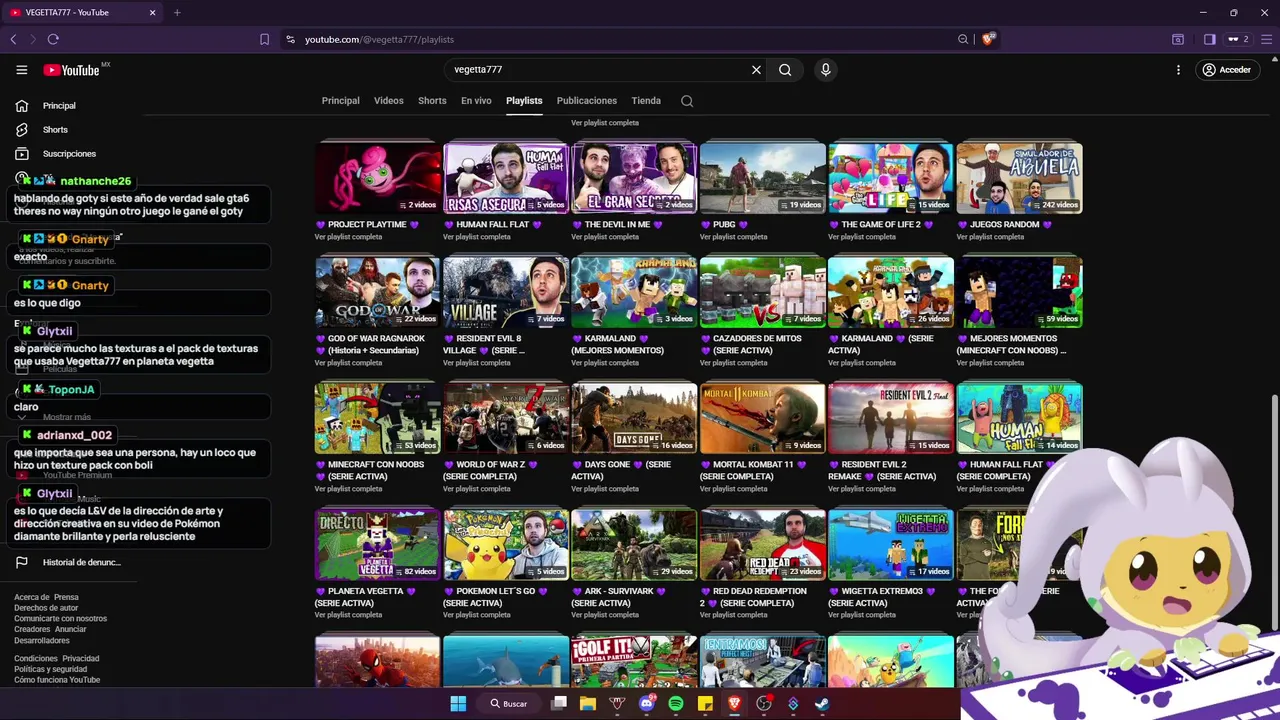Open Ver playlist completa under PUBG
Screen dimensions: 1280x720
click(x=733, y=237)
